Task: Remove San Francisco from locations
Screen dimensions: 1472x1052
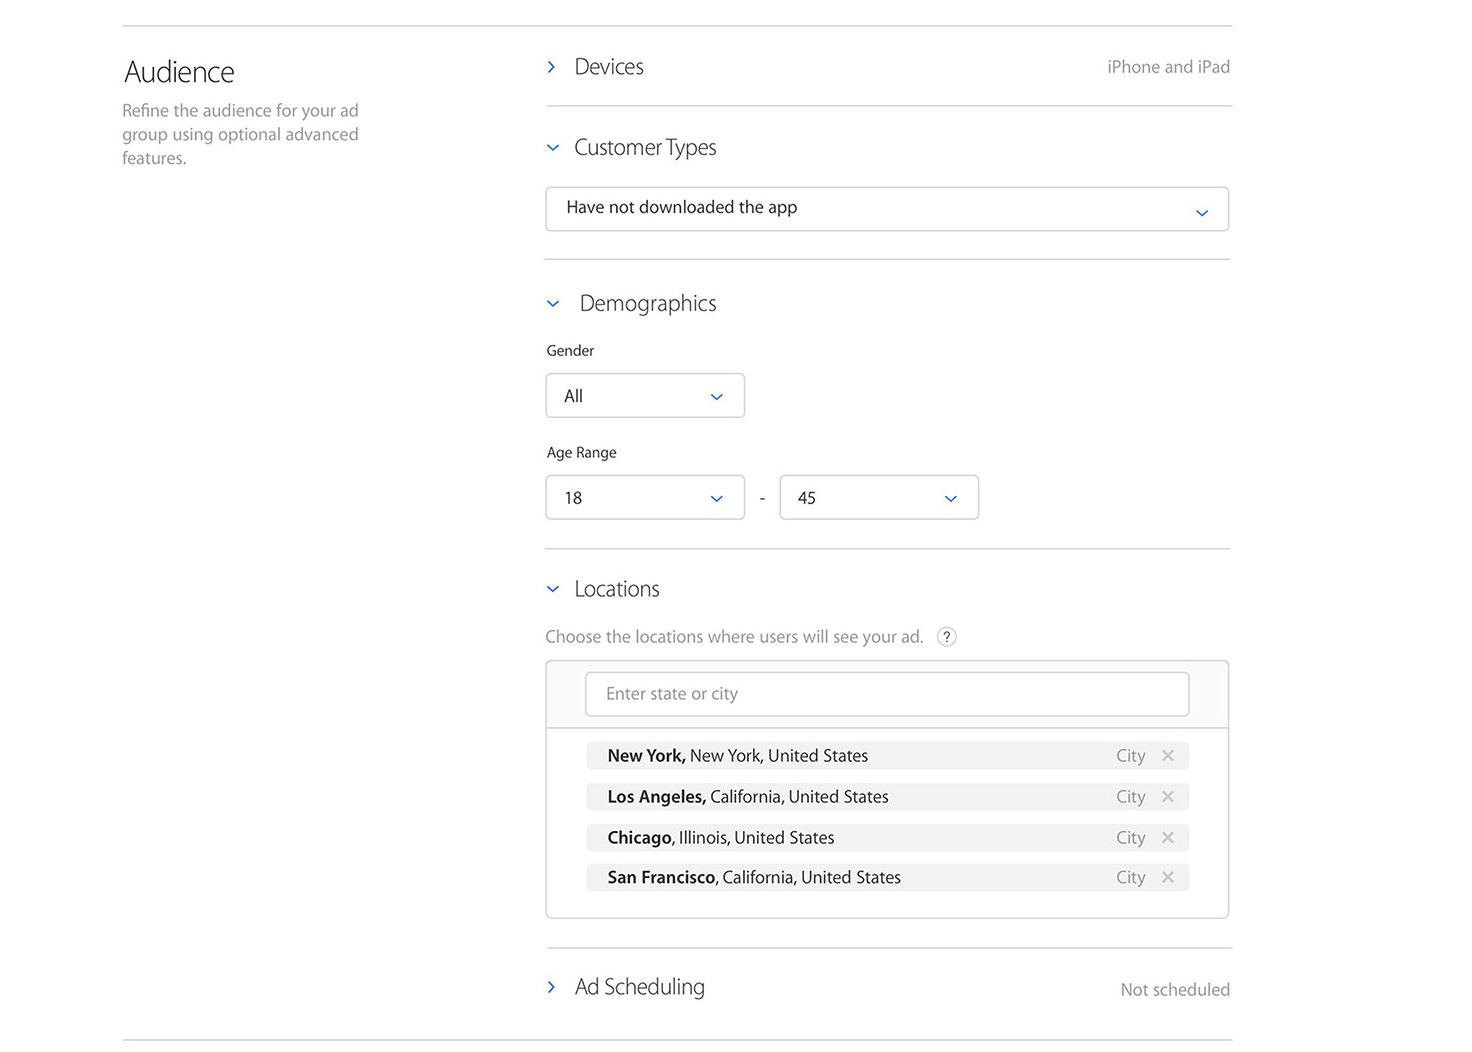Action: click(x=1167, y=878)
